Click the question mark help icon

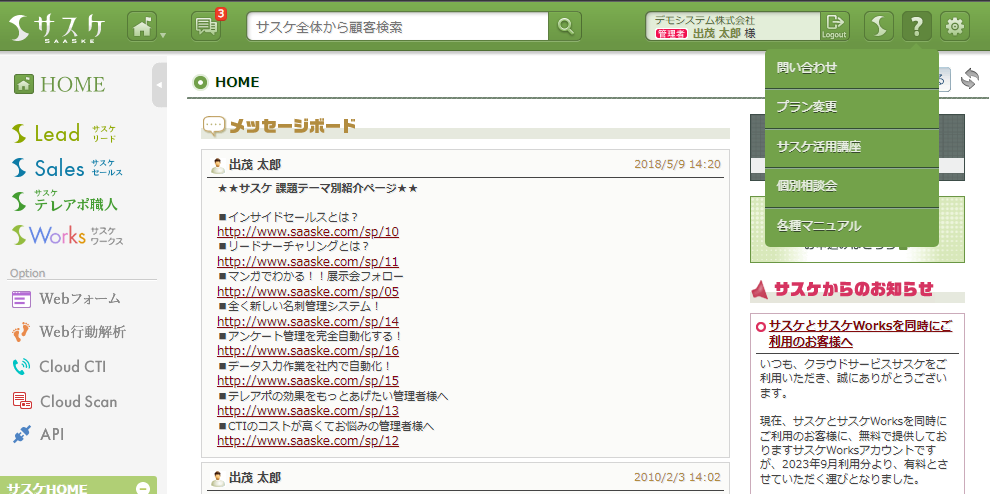tap(916, 27)
